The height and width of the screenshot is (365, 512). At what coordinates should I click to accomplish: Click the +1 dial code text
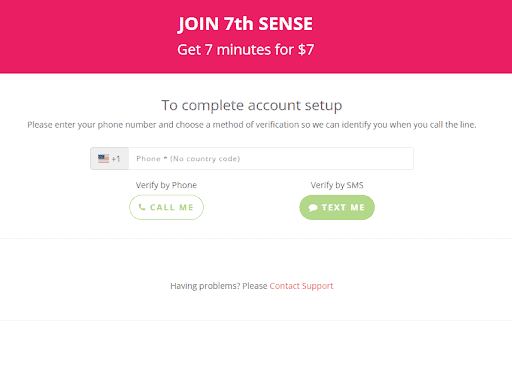[x=116, y=159]
